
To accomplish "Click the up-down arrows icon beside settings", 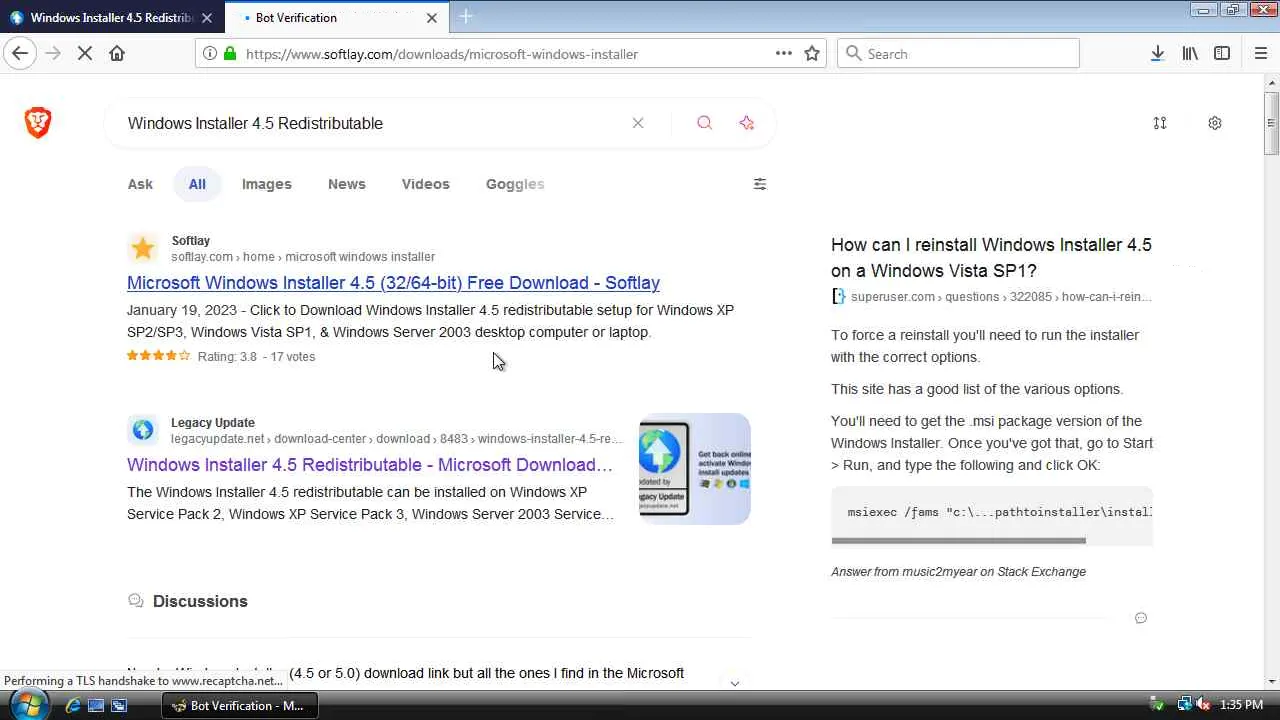I will coord(1160,123).
